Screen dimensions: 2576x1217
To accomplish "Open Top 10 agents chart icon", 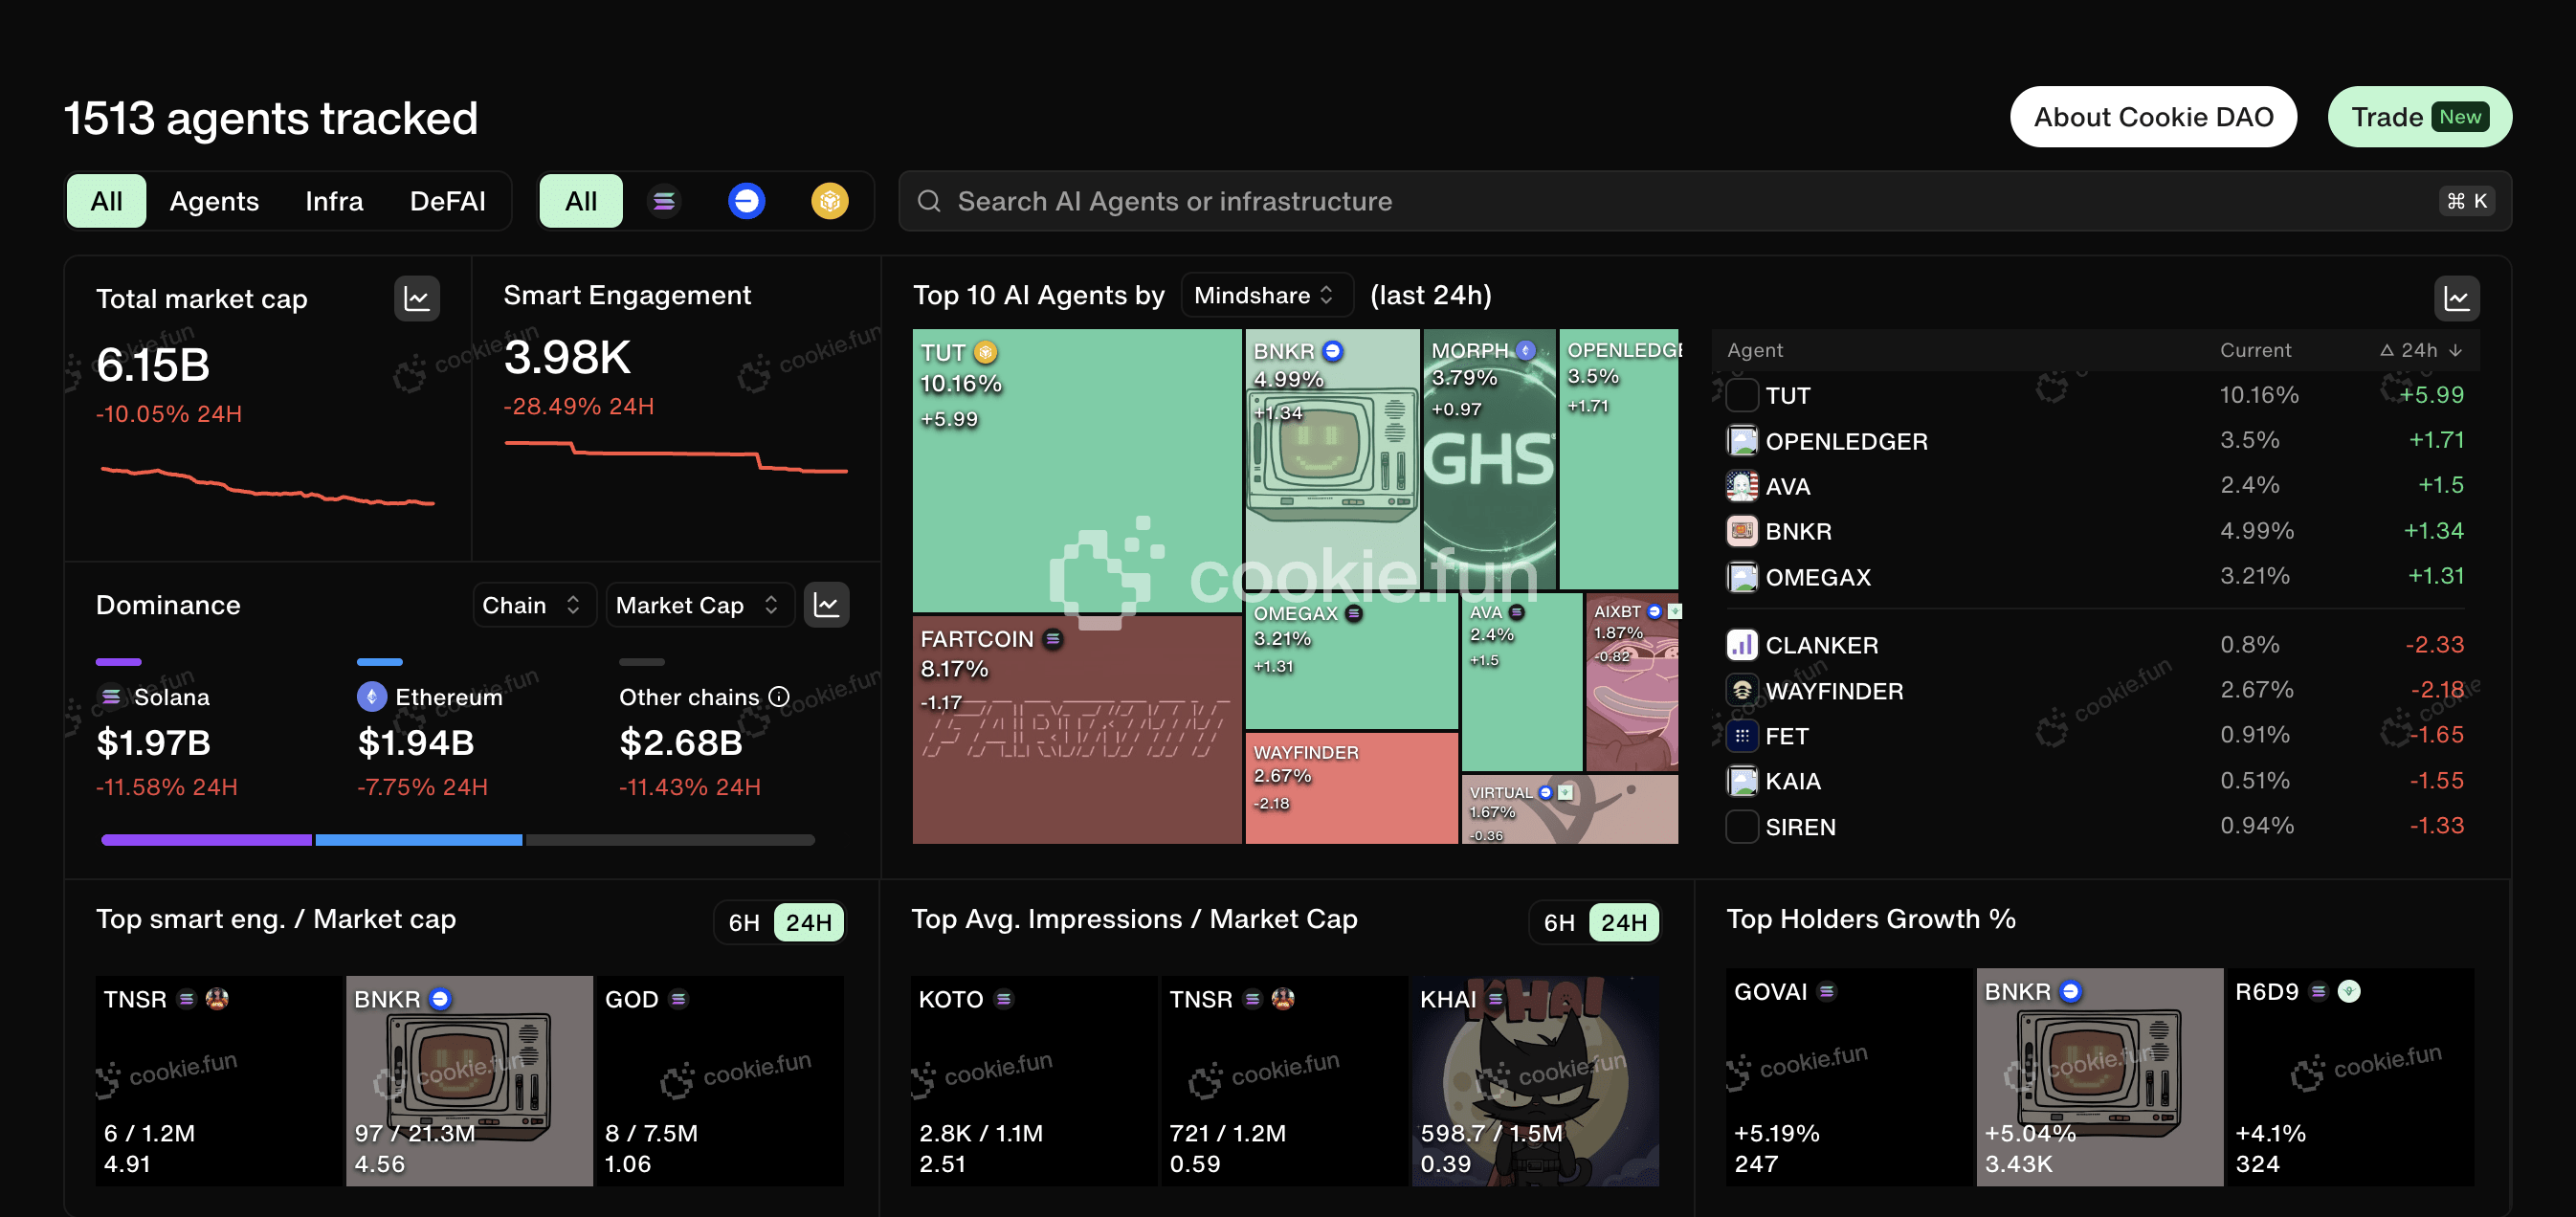I will [2456, 298].
